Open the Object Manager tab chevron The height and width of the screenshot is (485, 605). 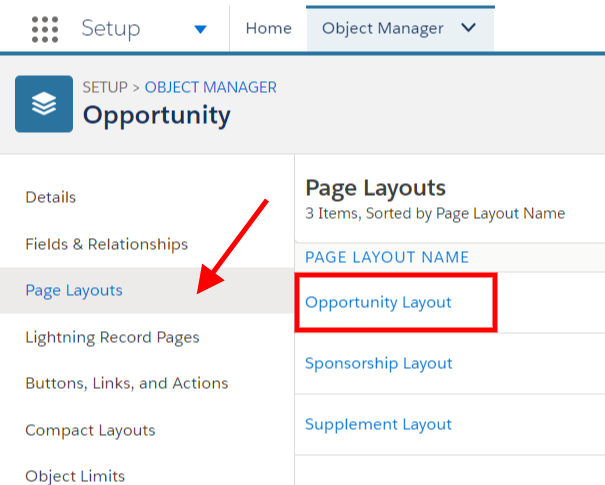pyautogui.click(x=468, y=28)
